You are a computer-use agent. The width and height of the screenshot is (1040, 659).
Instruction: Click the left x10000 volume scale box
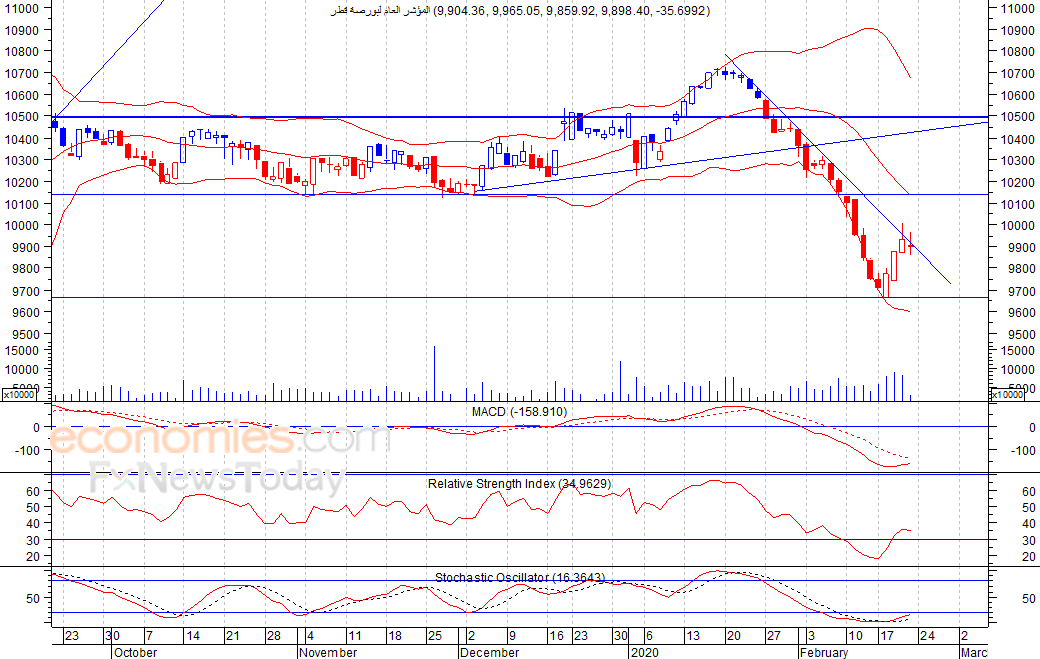coord(19,394)
